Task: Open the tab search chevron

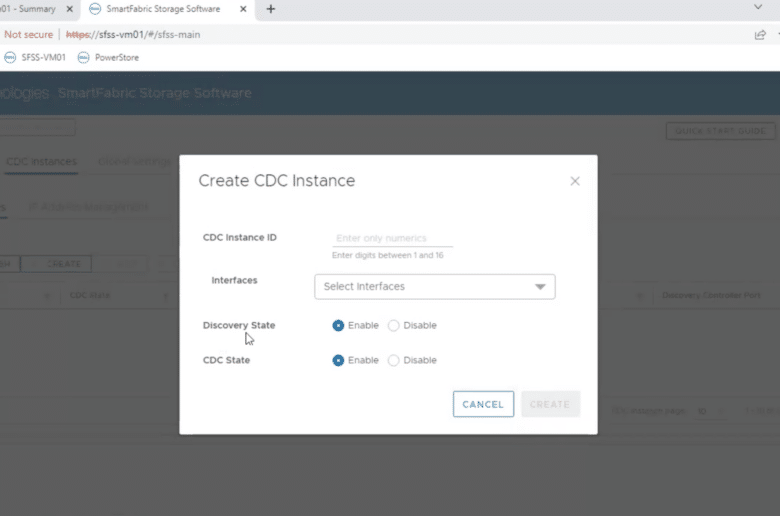Action: pos(758,7)
